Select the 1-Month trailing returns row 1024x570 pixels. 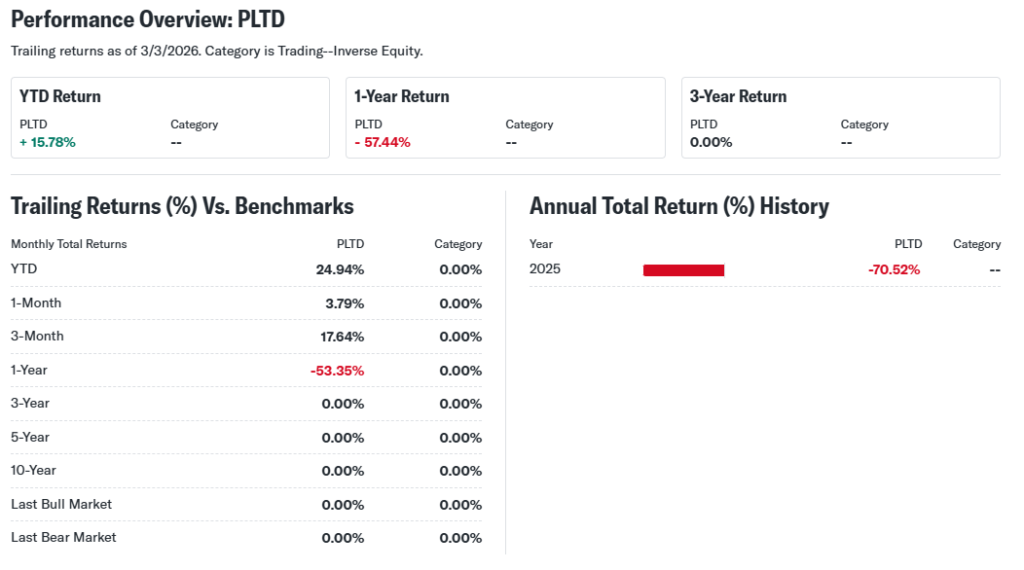pos(245,303)
